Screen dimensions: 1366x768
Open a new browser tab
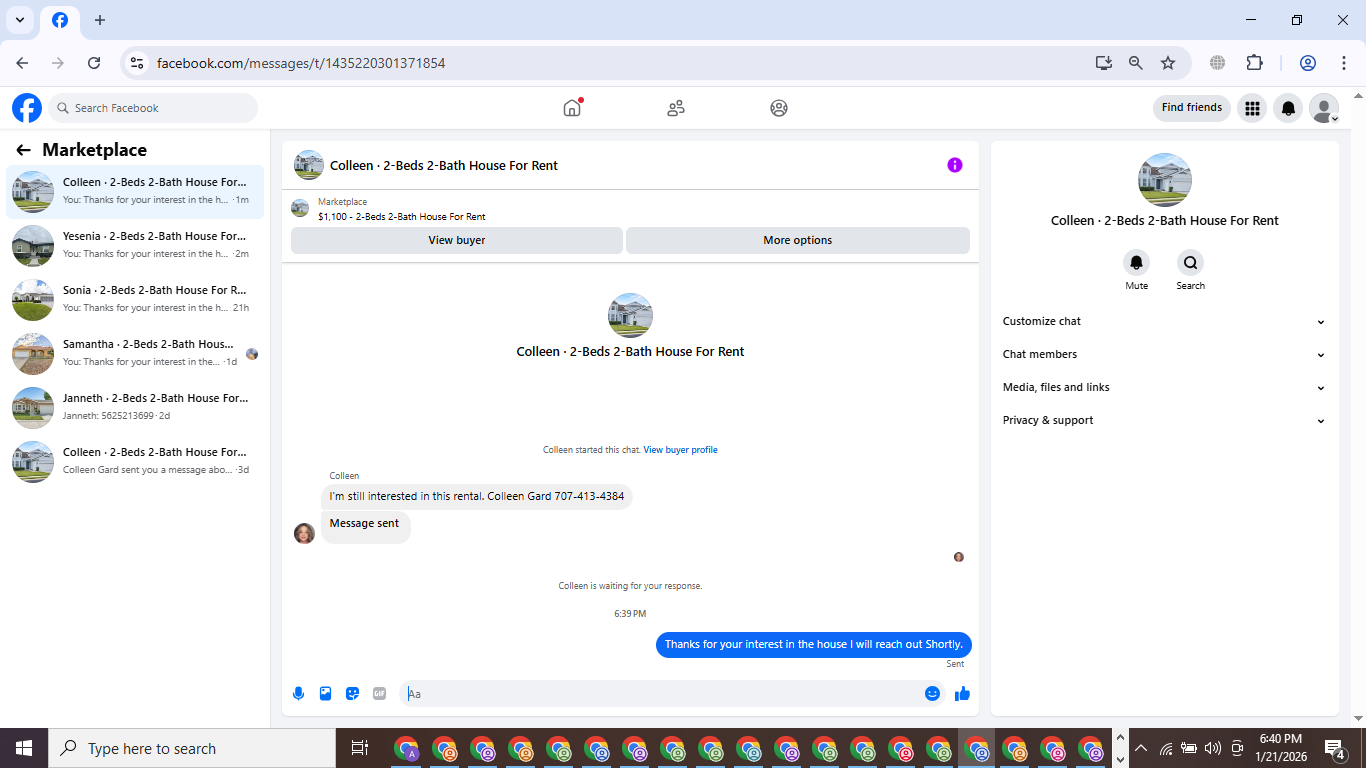point(99,20)
